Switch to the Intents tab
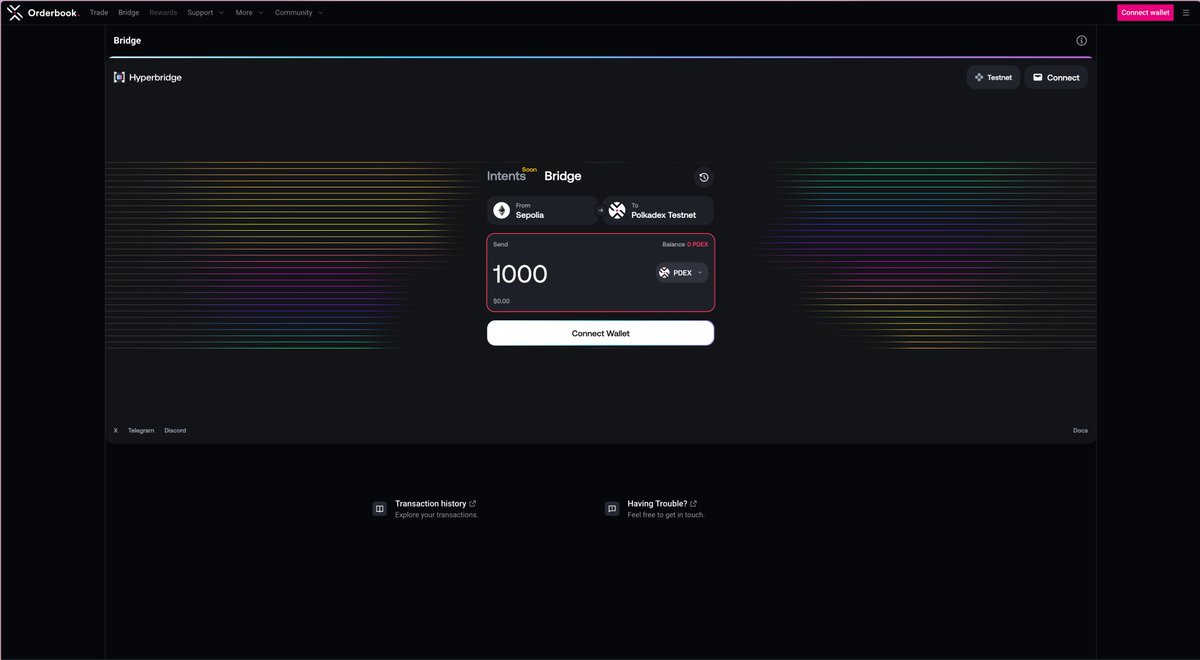Screen dimensions: 1200x660 506,176
